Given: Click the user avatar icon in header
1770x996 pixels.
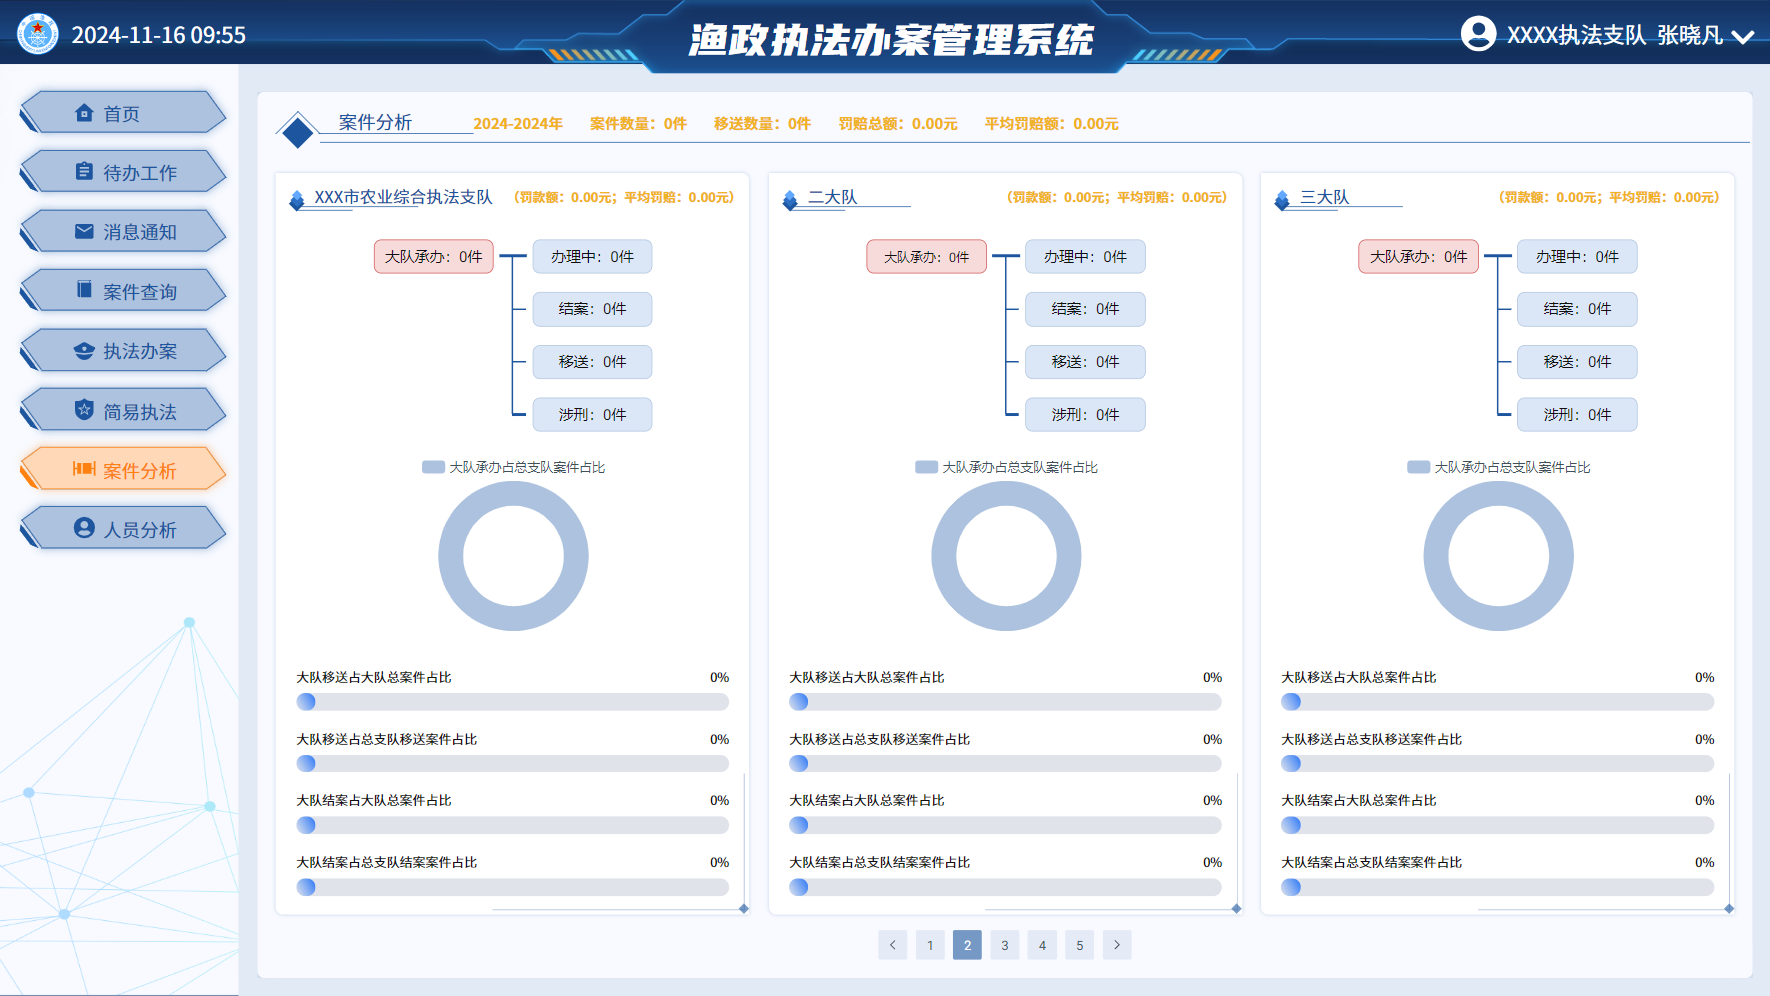Looking at the screenshot, I should click(x=1478, y=34).
